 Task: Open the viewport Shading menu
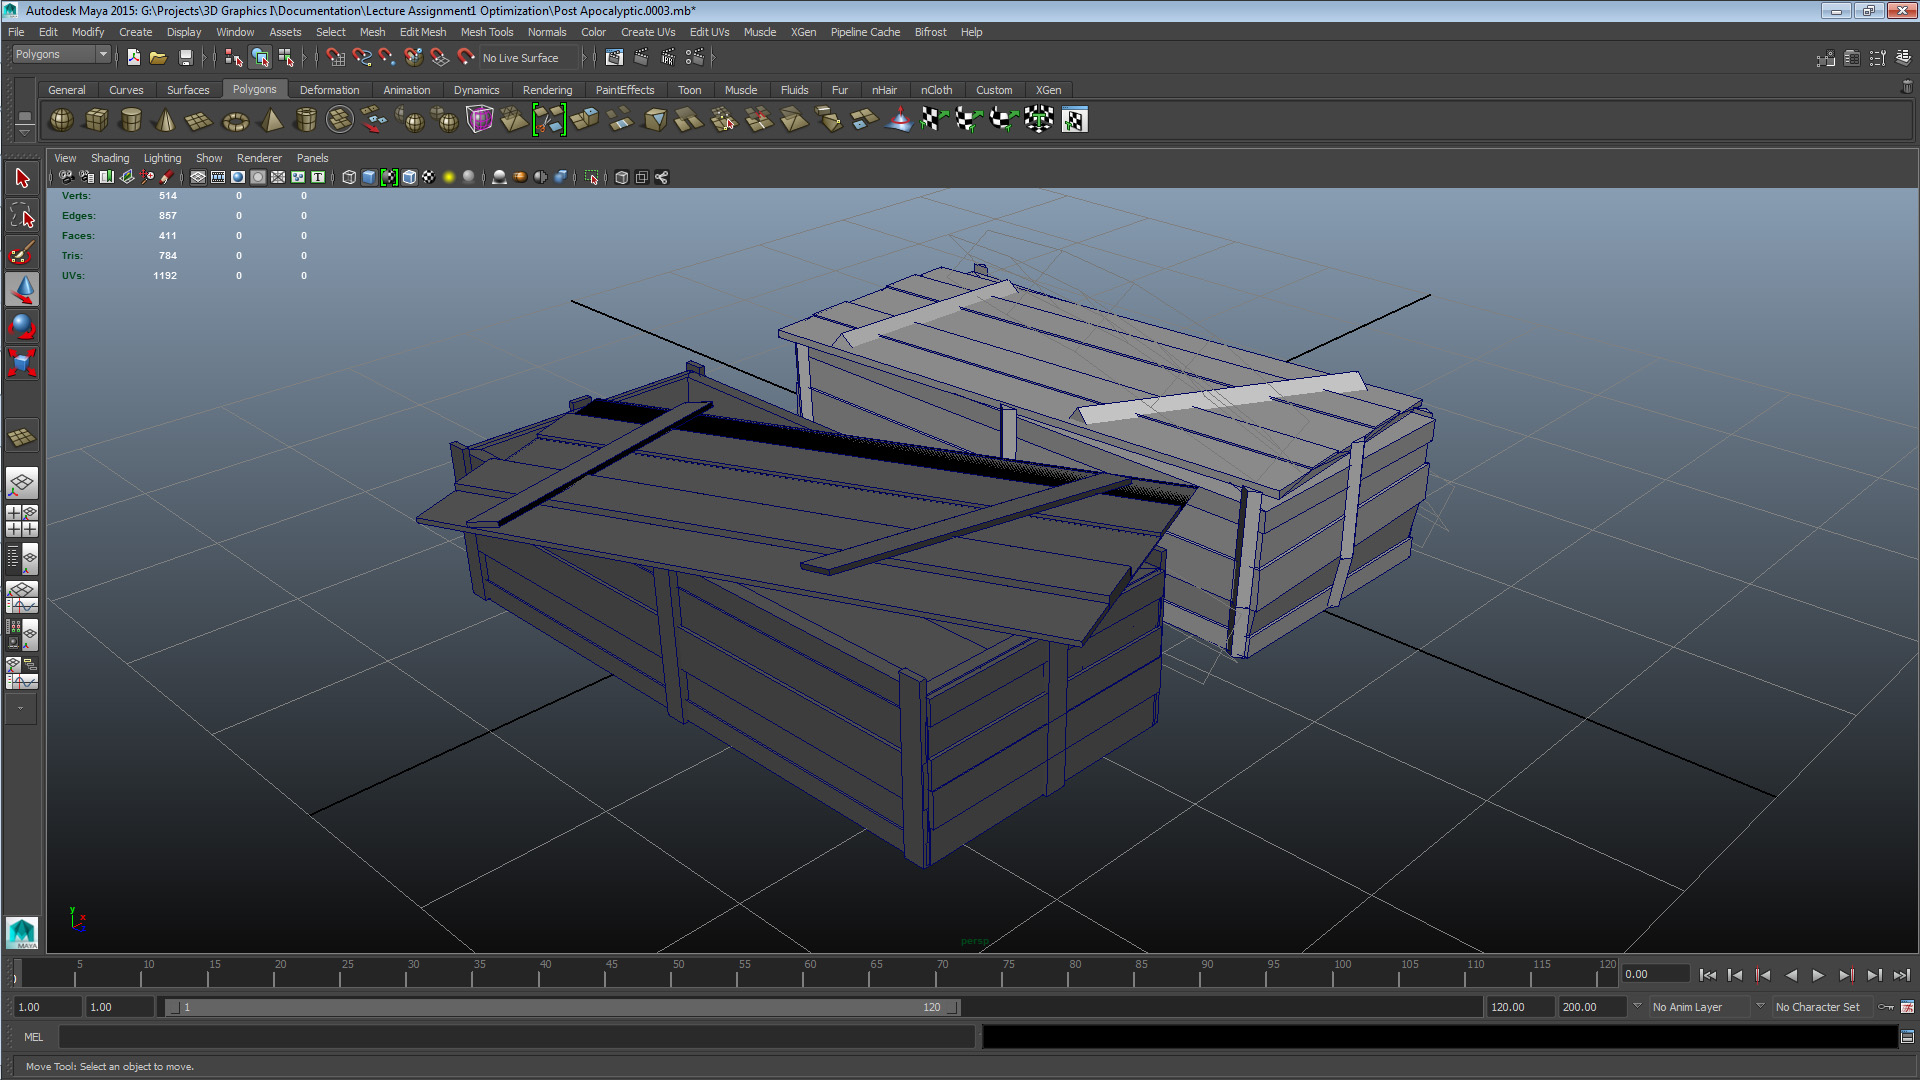[109, 158]
